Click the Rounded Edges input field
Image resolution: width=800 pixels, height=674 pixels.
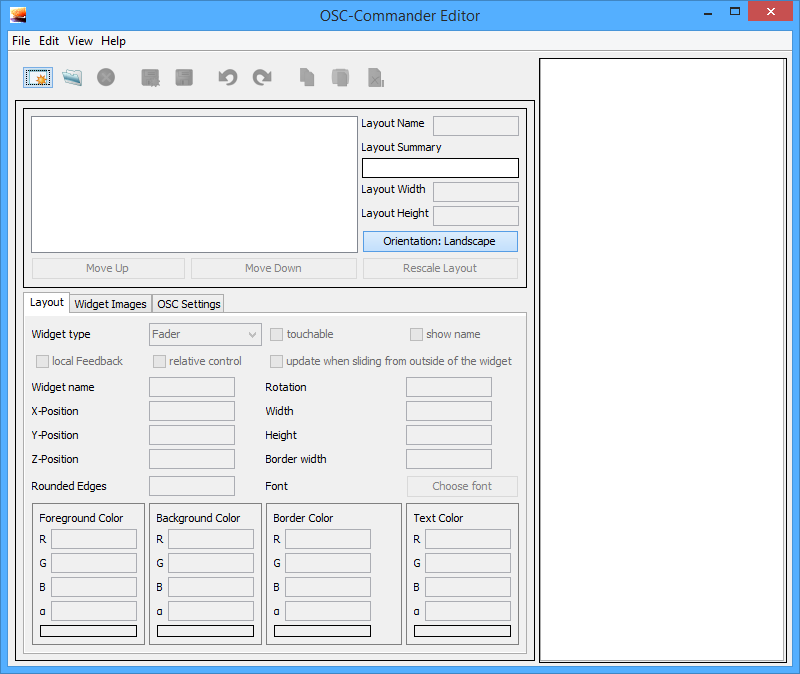[x=192, y=486]
